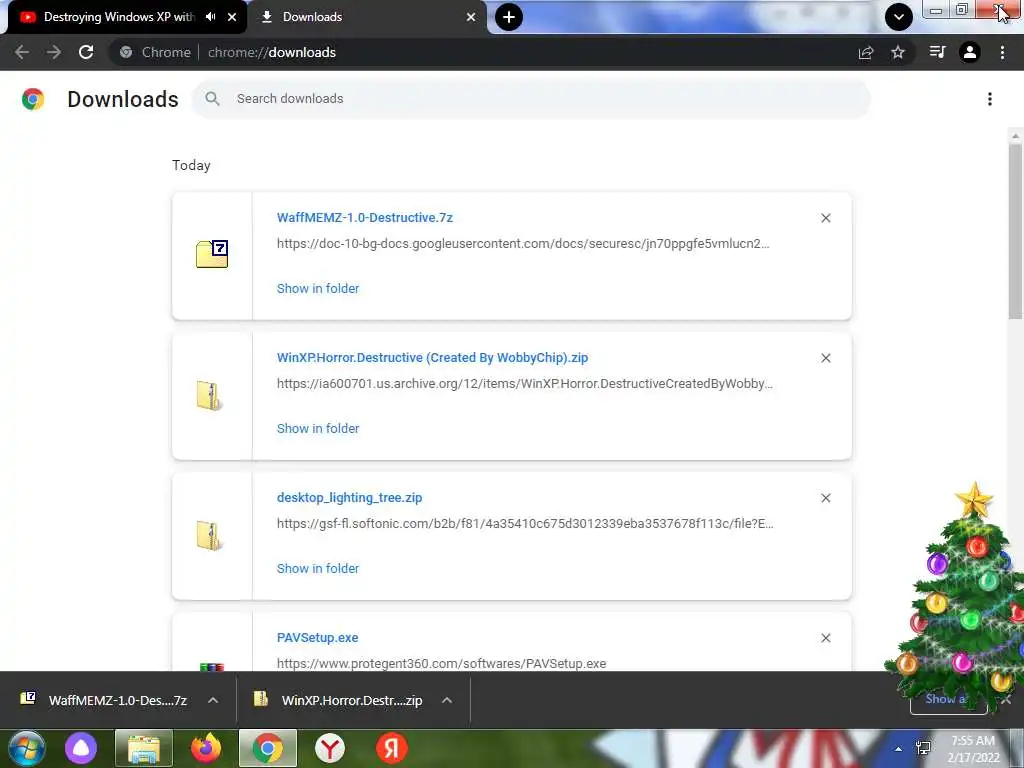Launch Firefox from the taskbar
This screenshot has width=1024, height=768.
206,748
